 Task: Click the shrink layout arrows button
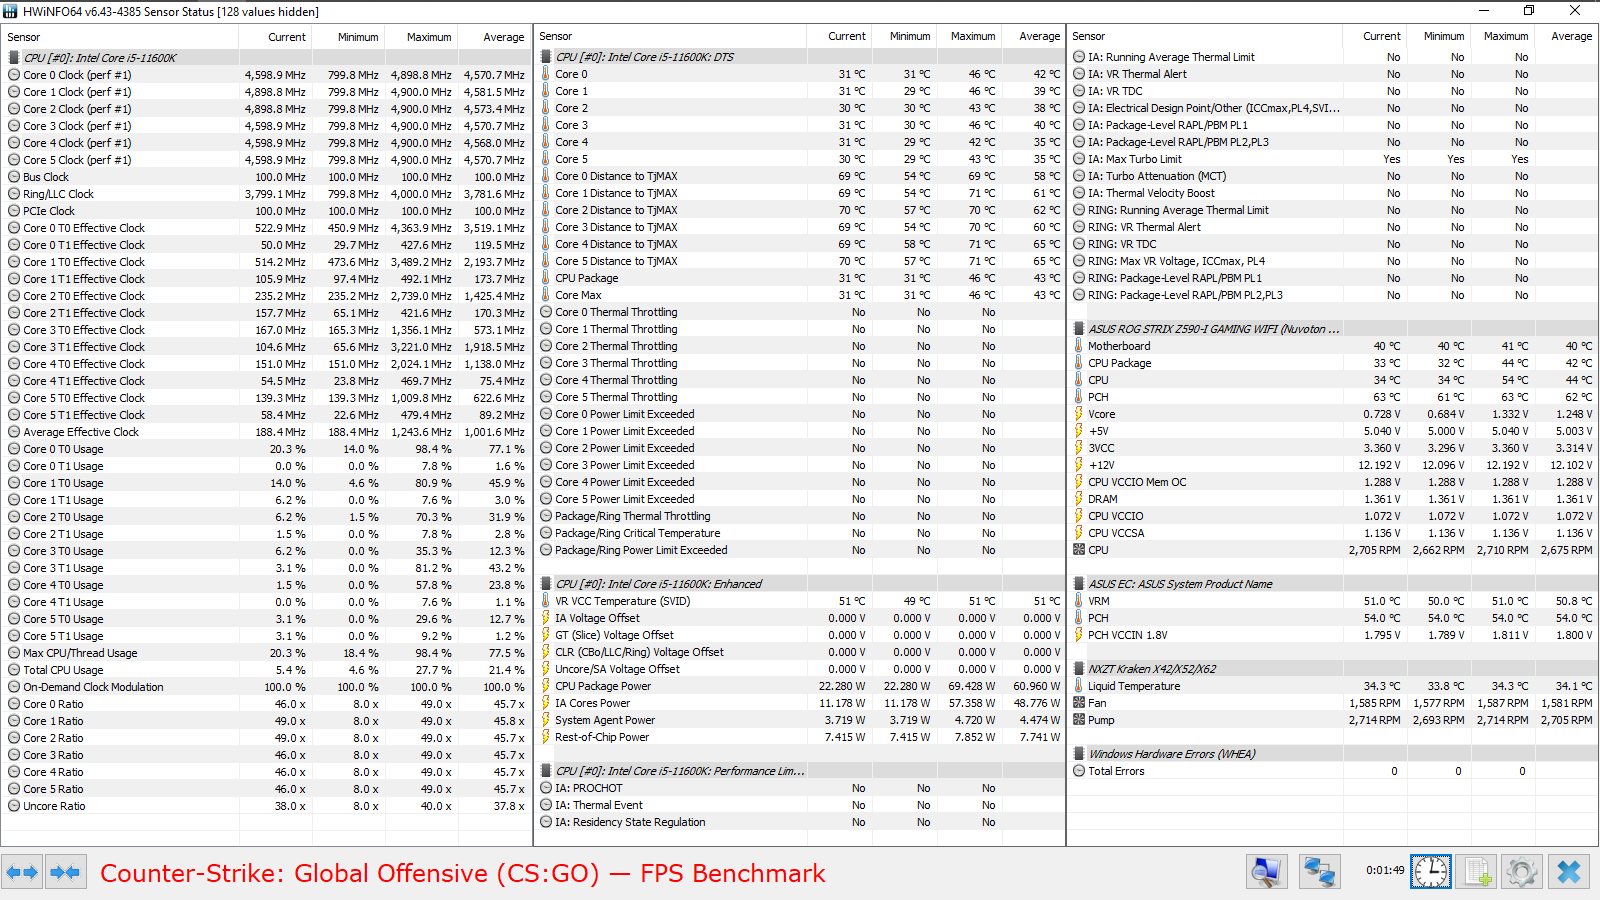click(x=65, y=872)
